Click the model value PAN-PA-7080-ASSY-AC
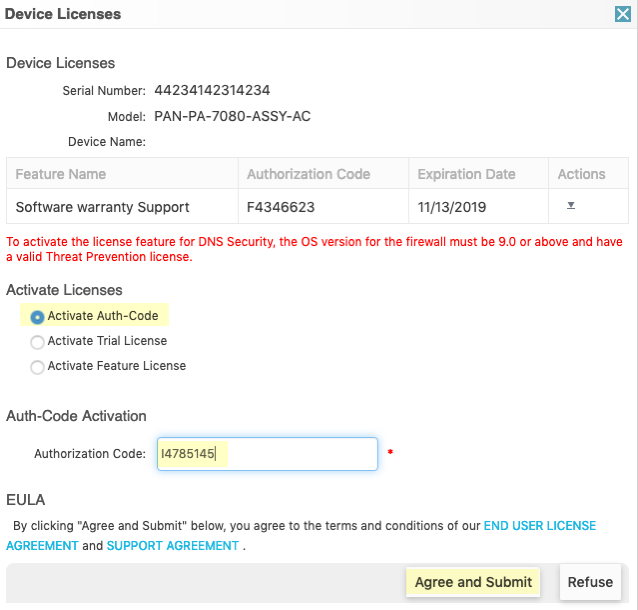Viewport: 638px width, 610px height. click(232, 116)
